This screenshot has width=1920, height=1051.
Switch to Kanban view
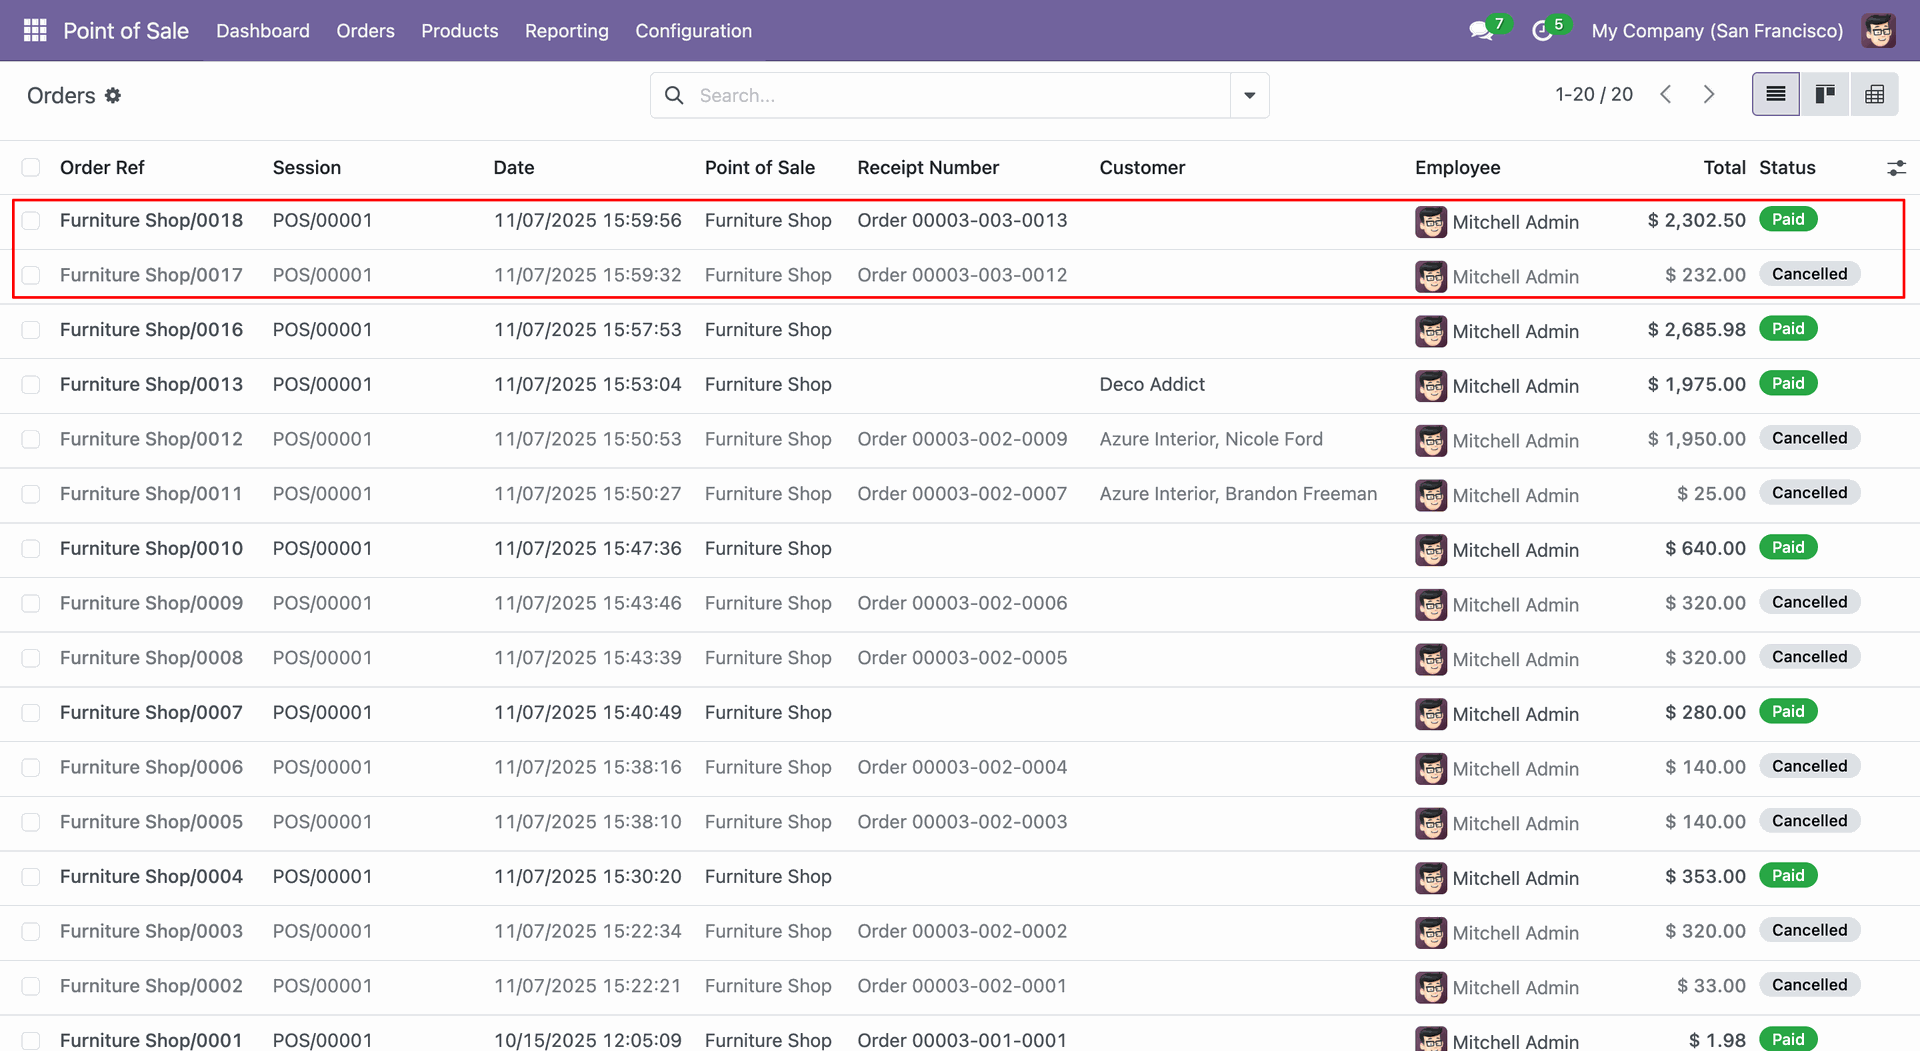pyautogui.click(x=1825, y=94)
